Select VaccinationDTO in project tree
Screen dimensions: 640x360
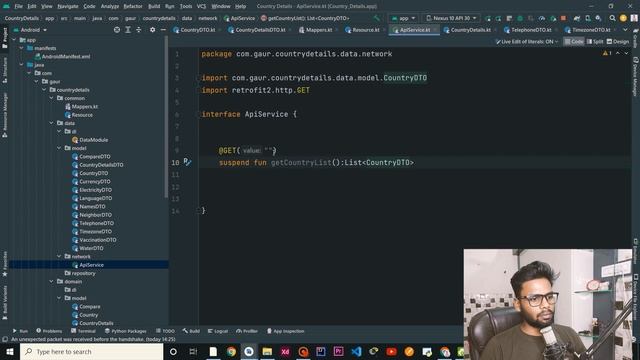(98, 240)
